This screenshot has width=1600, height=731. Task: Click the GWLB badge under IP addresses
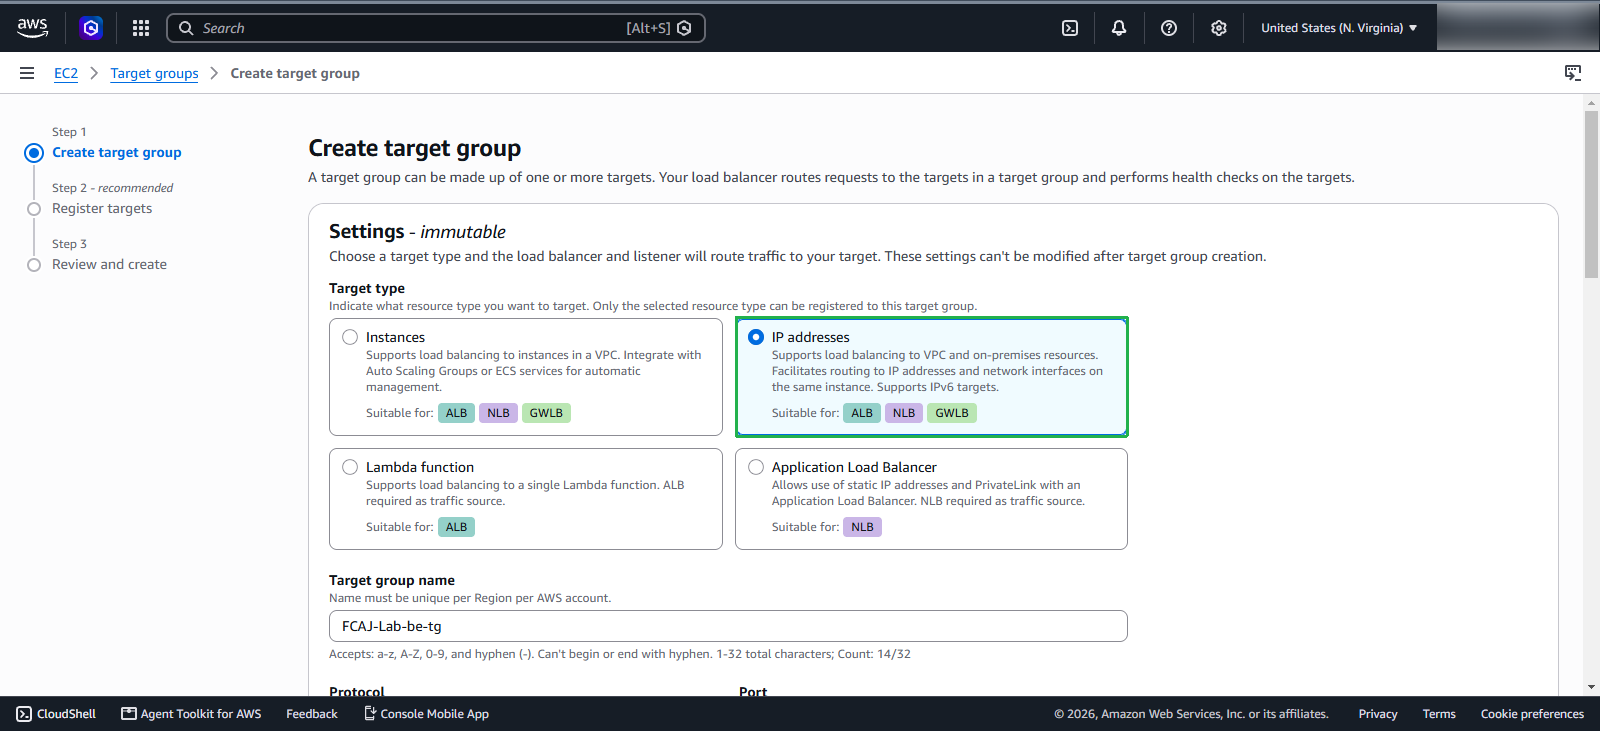click(952, 413)
